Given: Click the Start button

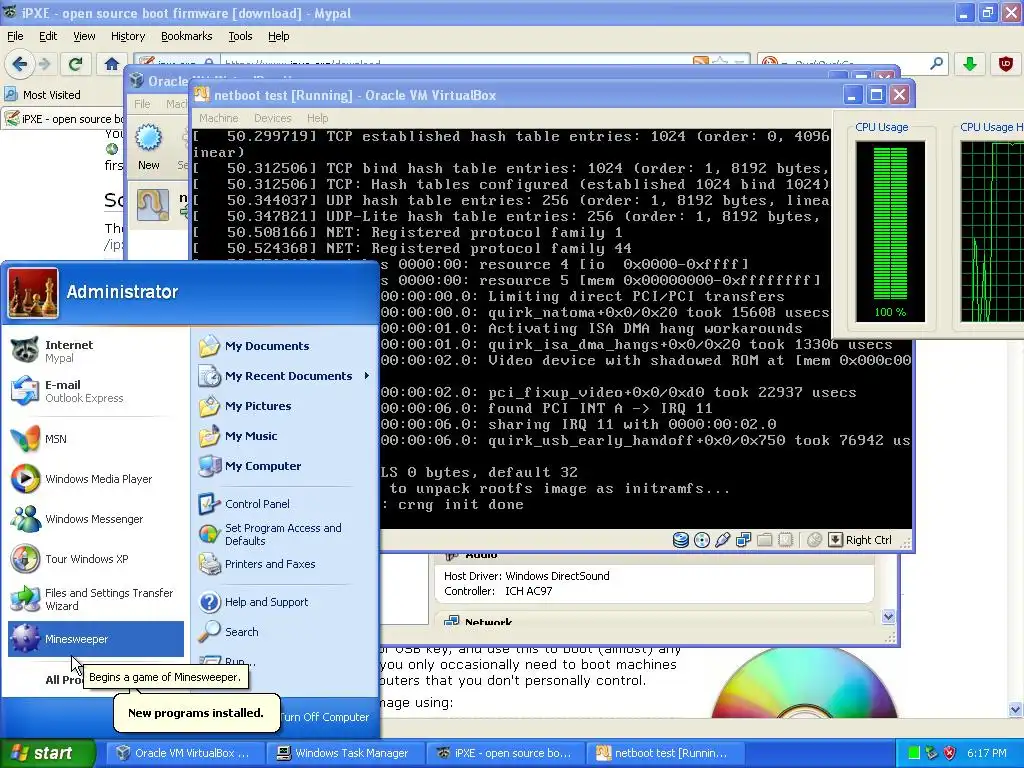Looking at the screenshot, I should 47,753.
